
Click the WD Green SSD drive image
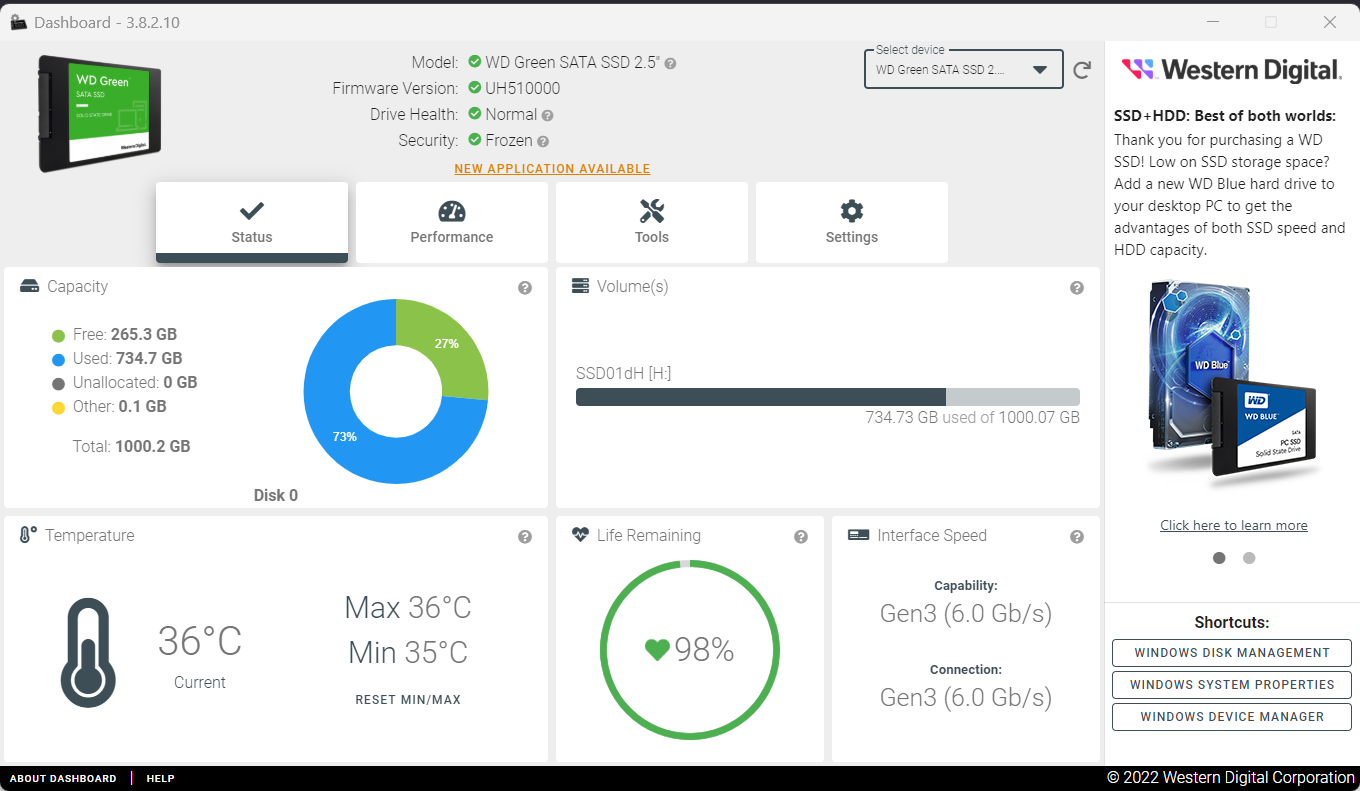[100, 114]
